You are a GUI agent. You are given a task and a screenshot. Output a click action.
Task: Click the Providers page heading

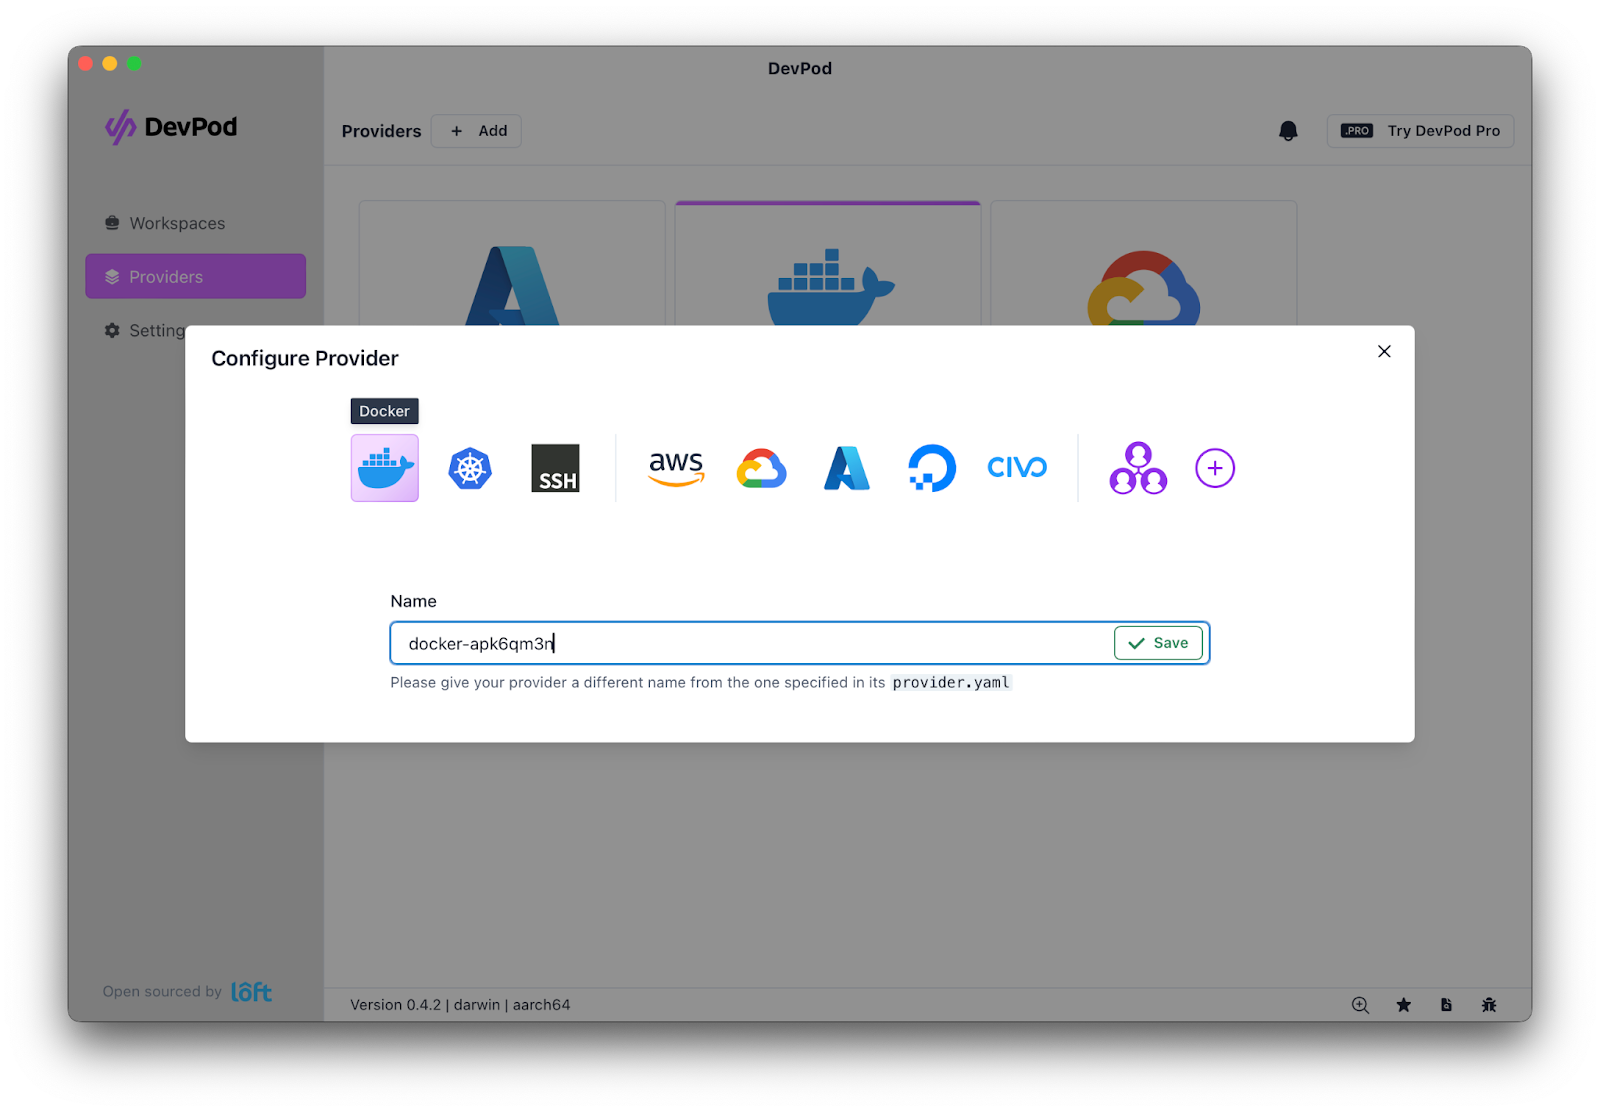coord(381,131)
